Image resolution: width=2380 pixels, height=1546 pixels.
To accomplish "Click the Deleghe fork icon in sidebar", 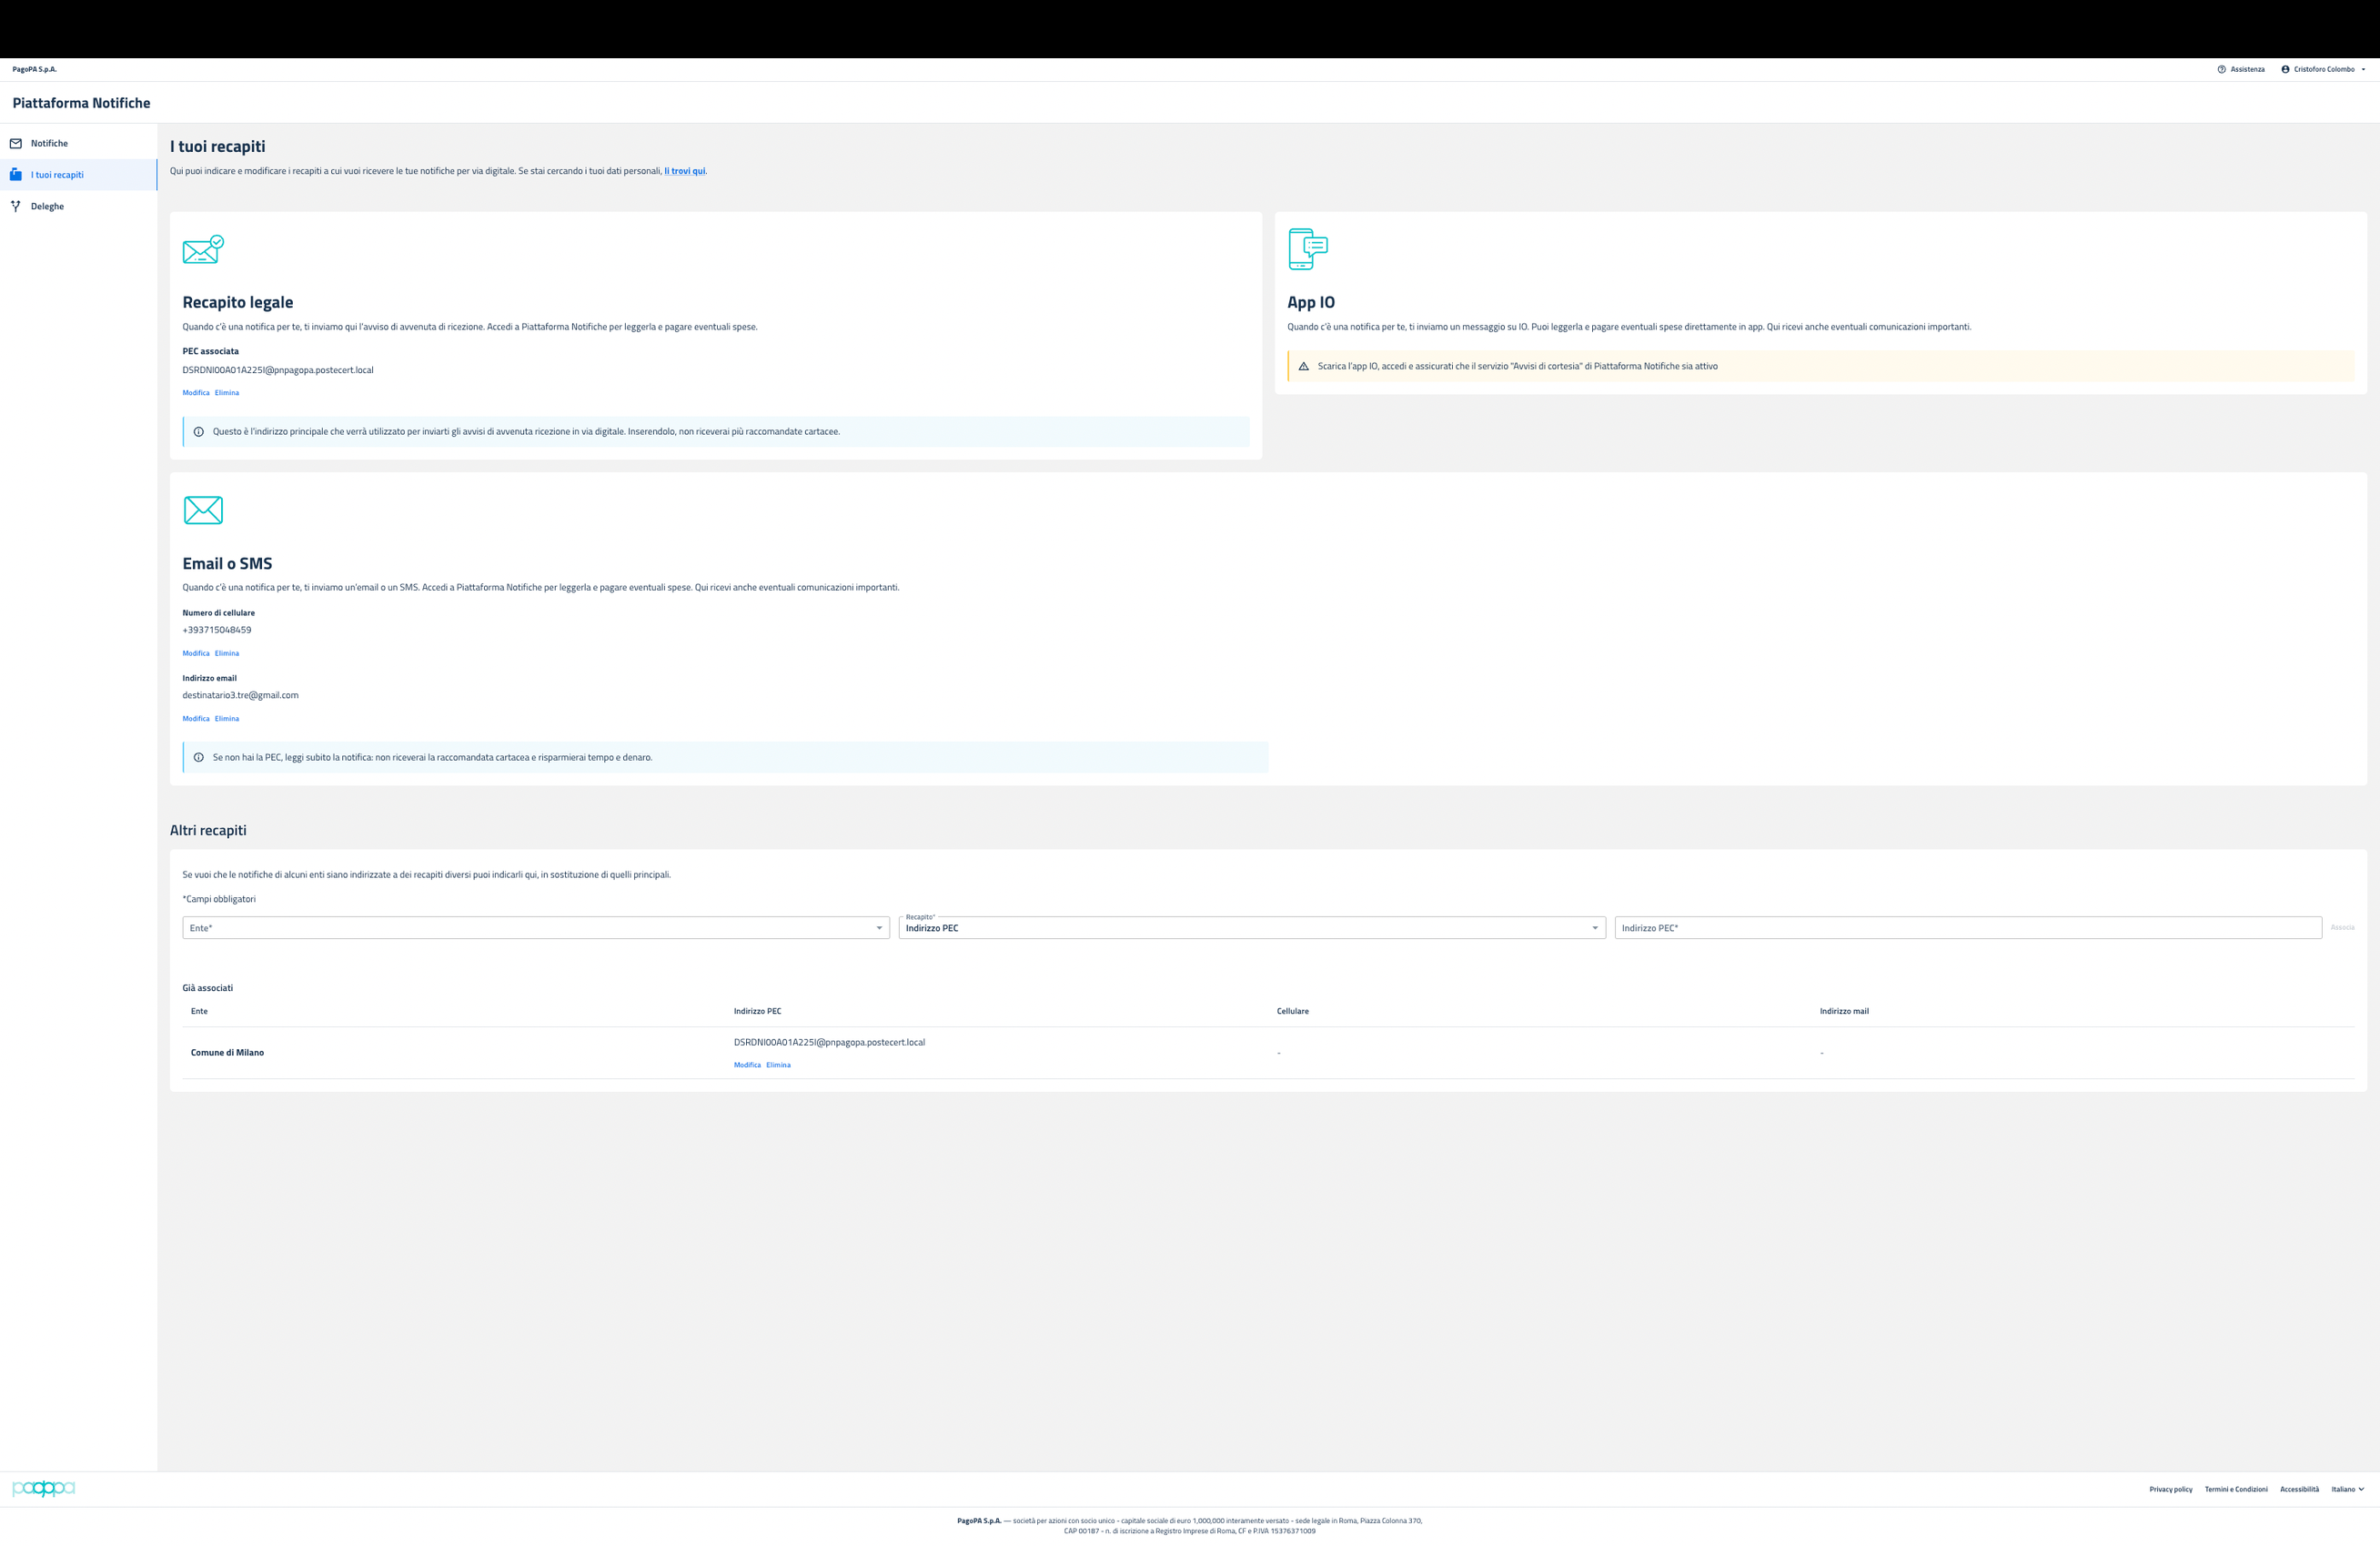I will [16, 206].
